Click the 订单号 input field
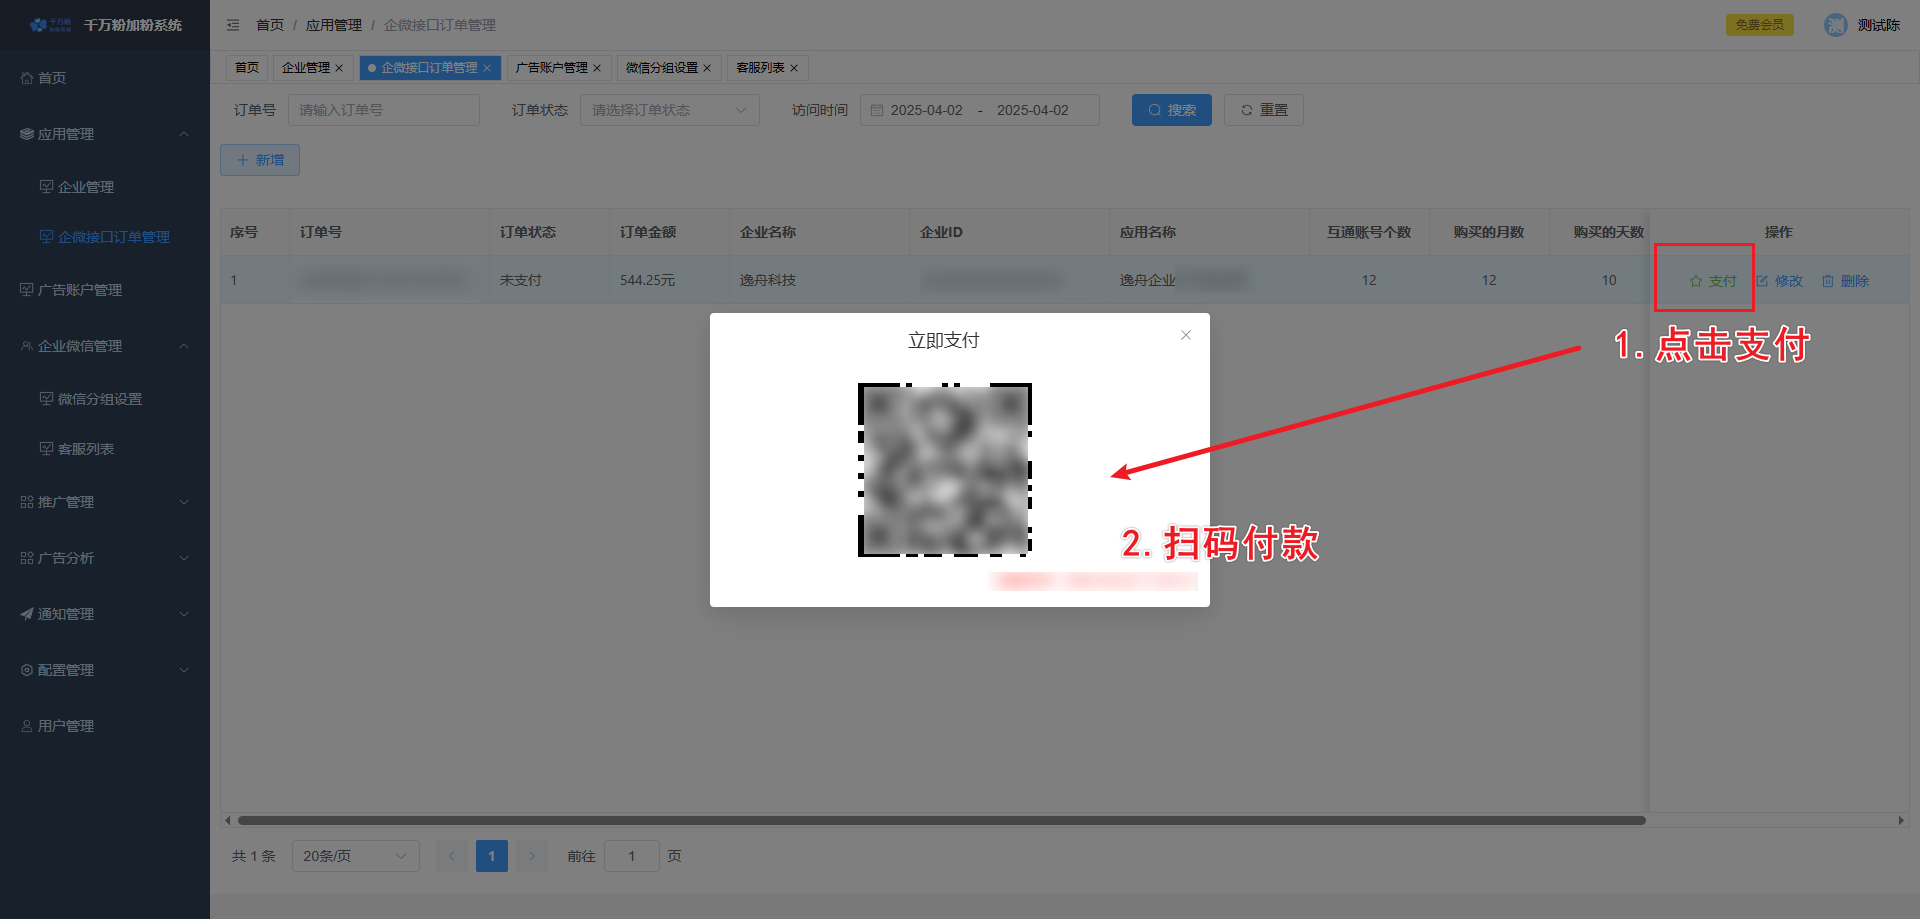Screen dimensions: 1920x919 tap(383, 110)
